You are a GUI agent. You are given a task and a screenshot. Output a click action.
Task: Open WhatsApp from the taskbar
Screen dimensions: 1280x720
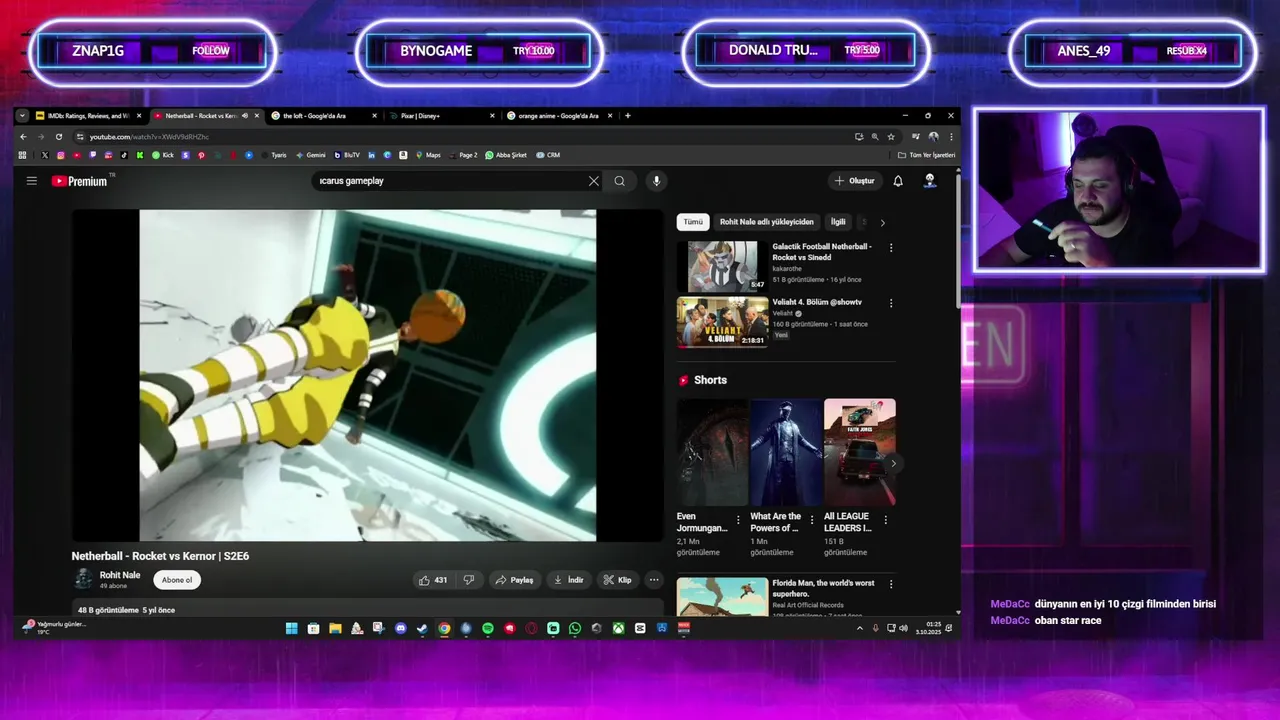(575, 628)
